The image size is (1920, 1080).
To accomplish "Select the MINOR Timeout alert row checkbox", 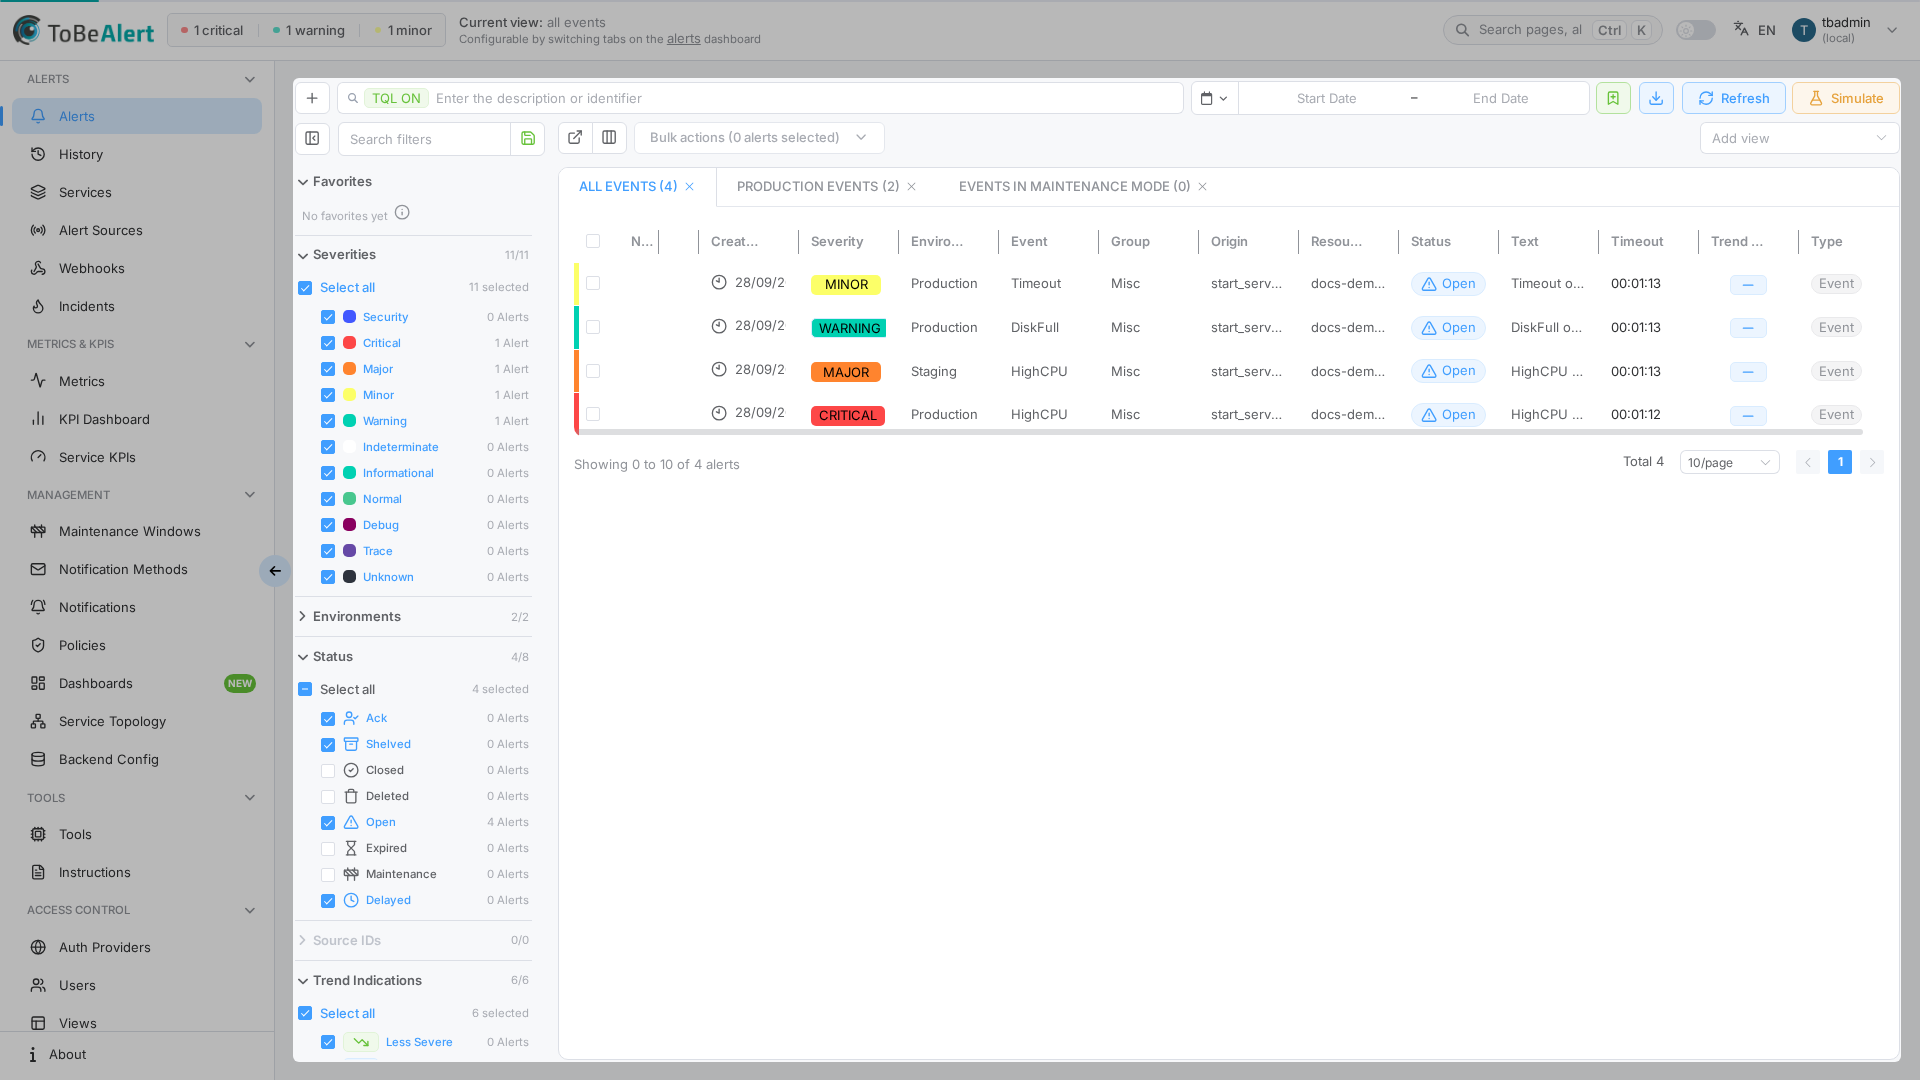I will pyautogui.click(x=593, y=283).
